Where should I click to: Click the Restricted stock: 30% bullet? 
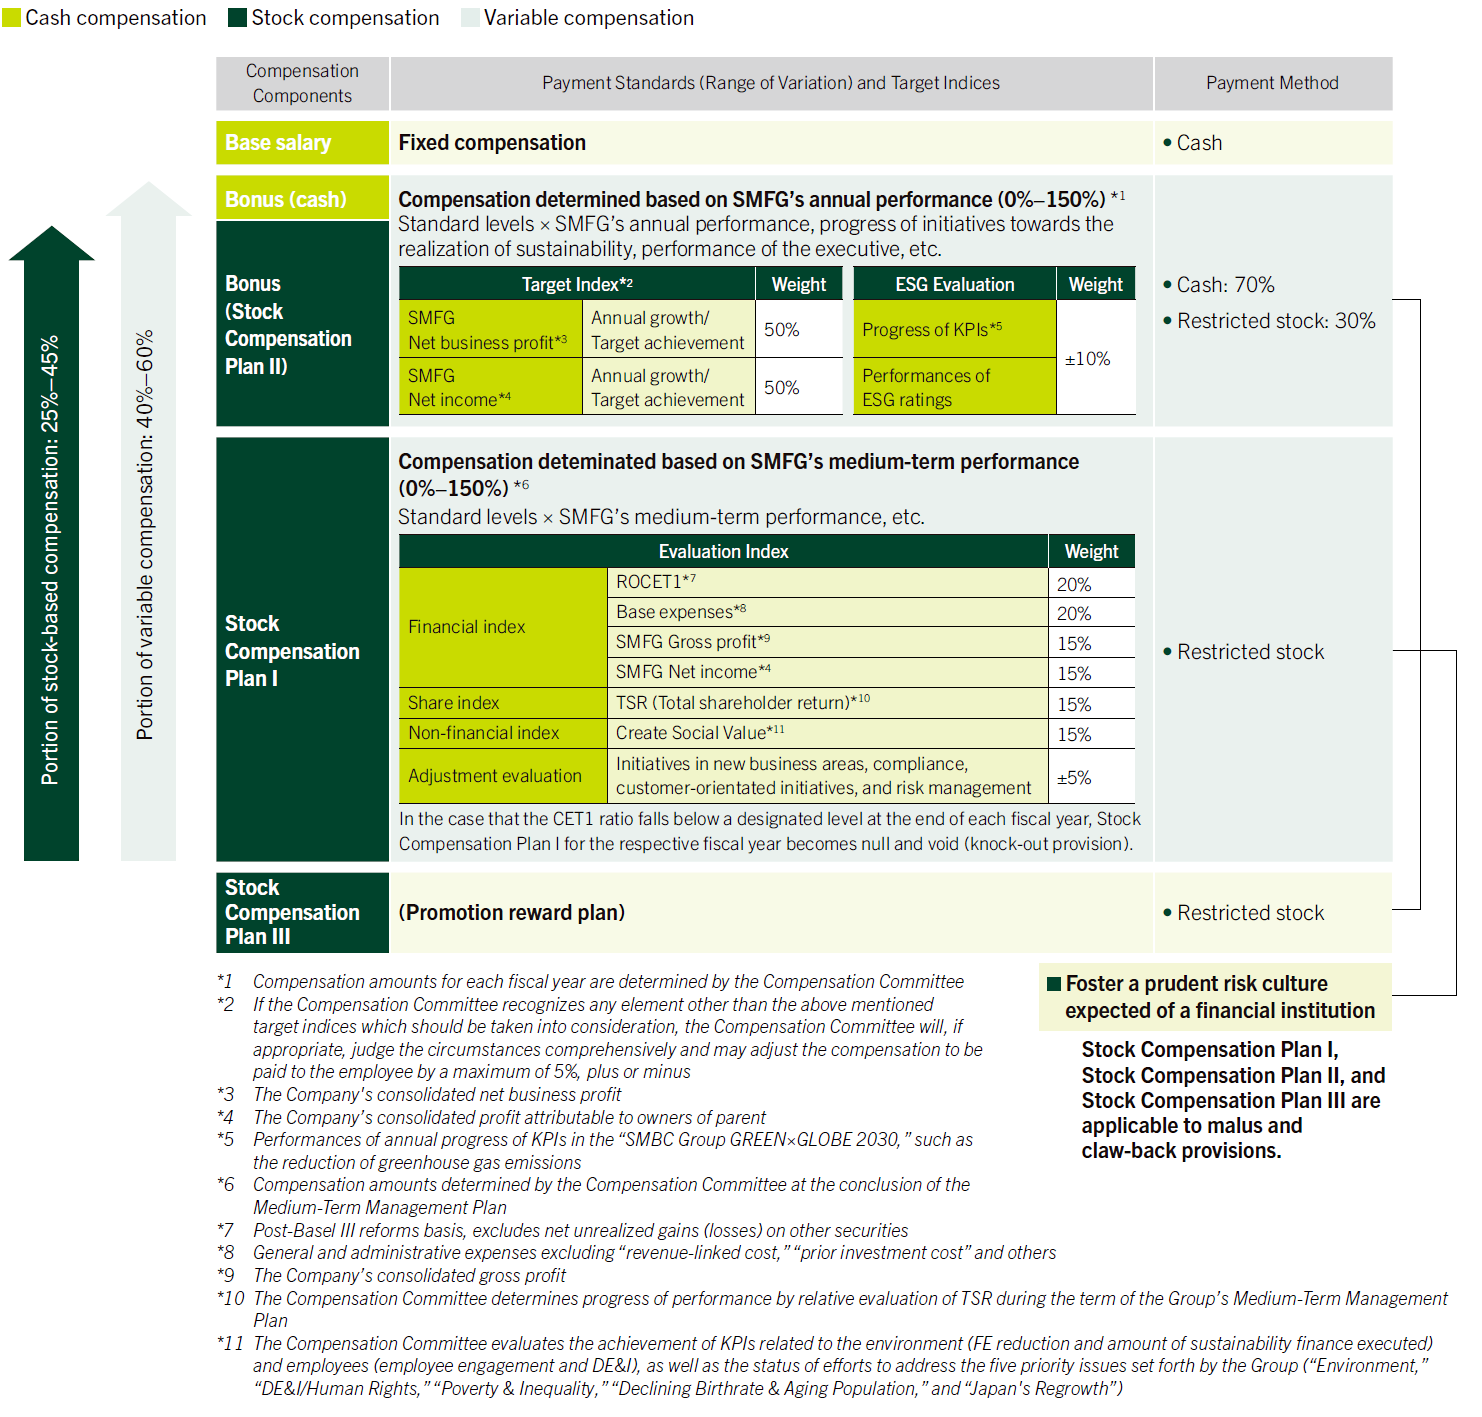point(1268,321)
